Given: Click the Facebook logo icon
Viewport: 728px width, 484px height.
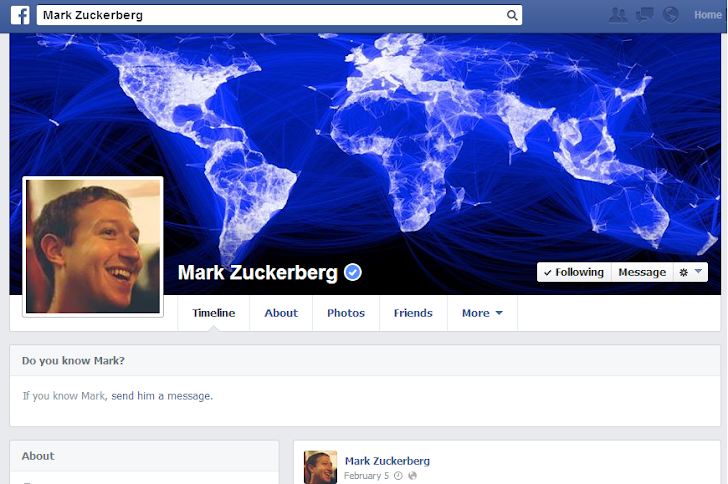Looking at the screenshot, I should (20, 15).
